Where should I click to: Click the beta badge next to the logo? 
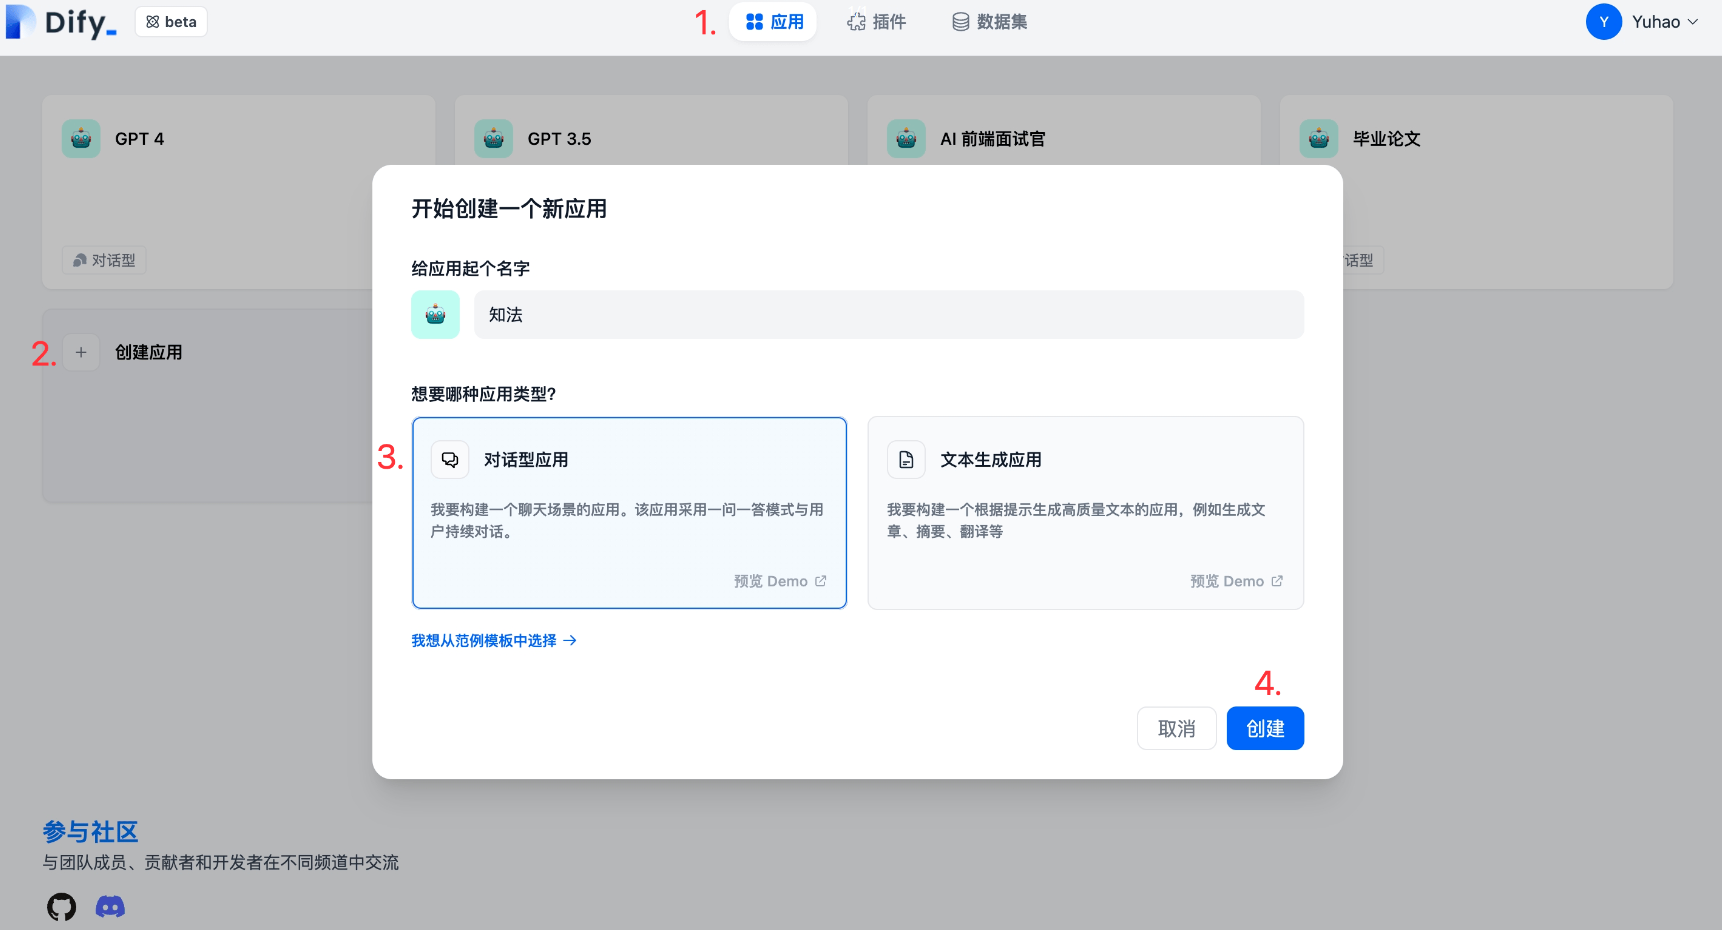(171, 22)
